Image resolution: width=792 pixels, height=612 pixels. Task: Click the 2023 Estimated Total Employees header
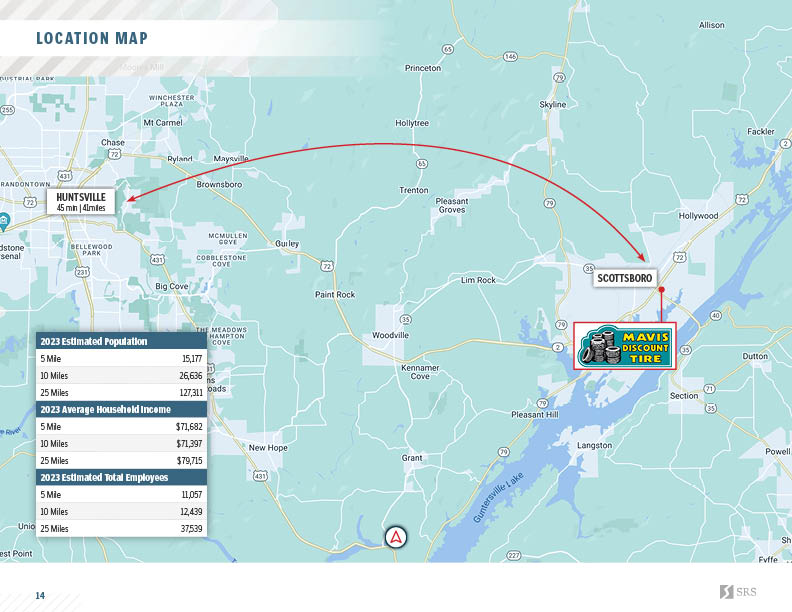click(122, 477)
